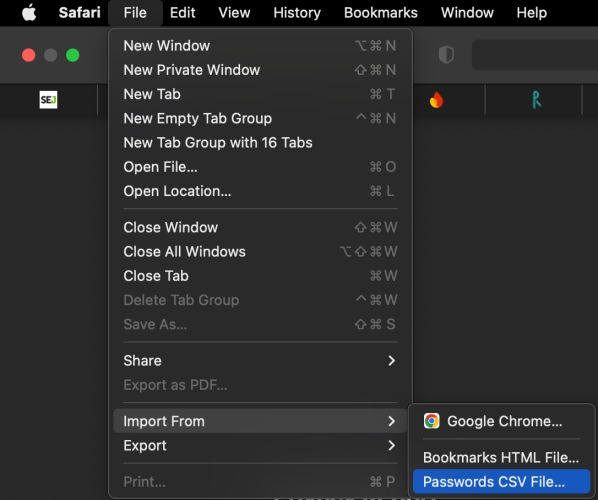Open the View menu

pos(234,13)
